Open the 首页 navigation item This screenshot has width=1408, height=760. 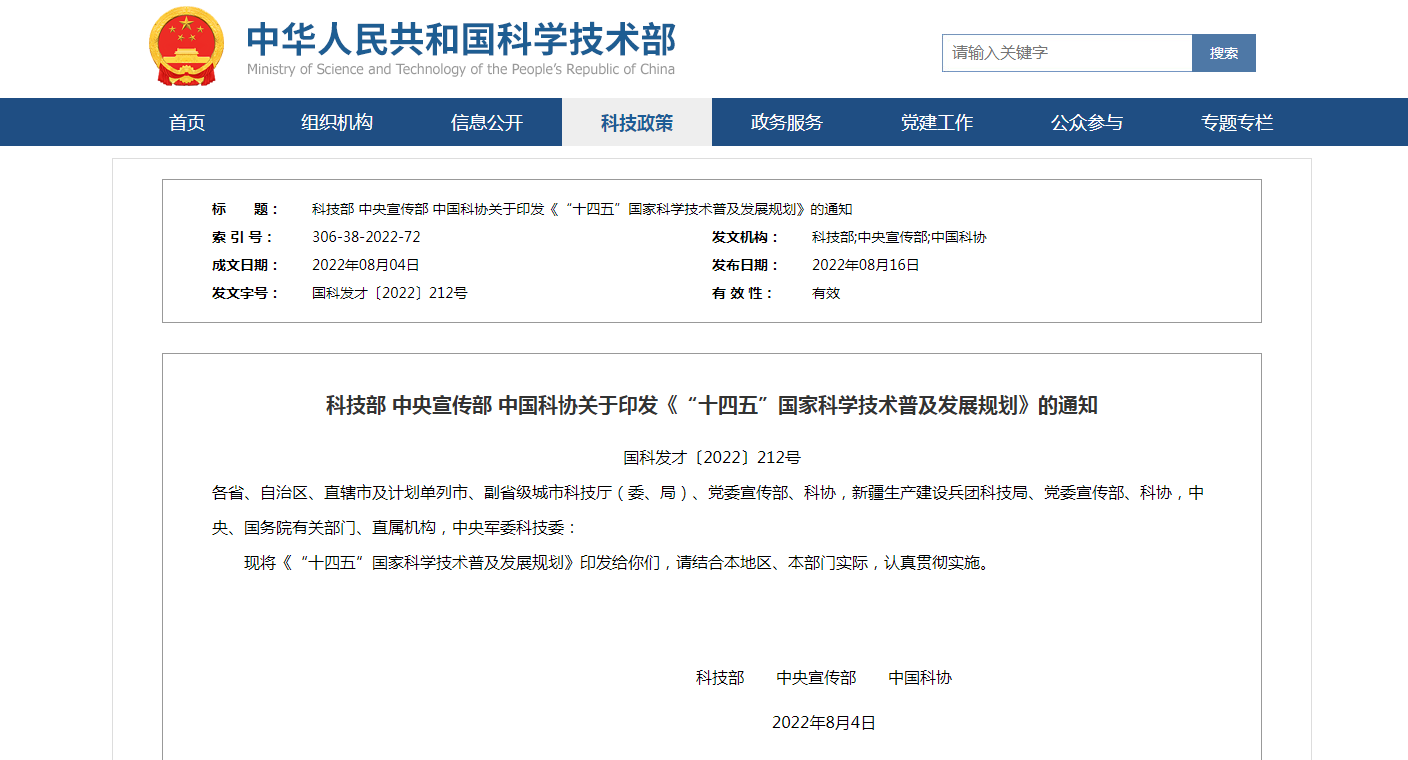(x=187, y=122)
